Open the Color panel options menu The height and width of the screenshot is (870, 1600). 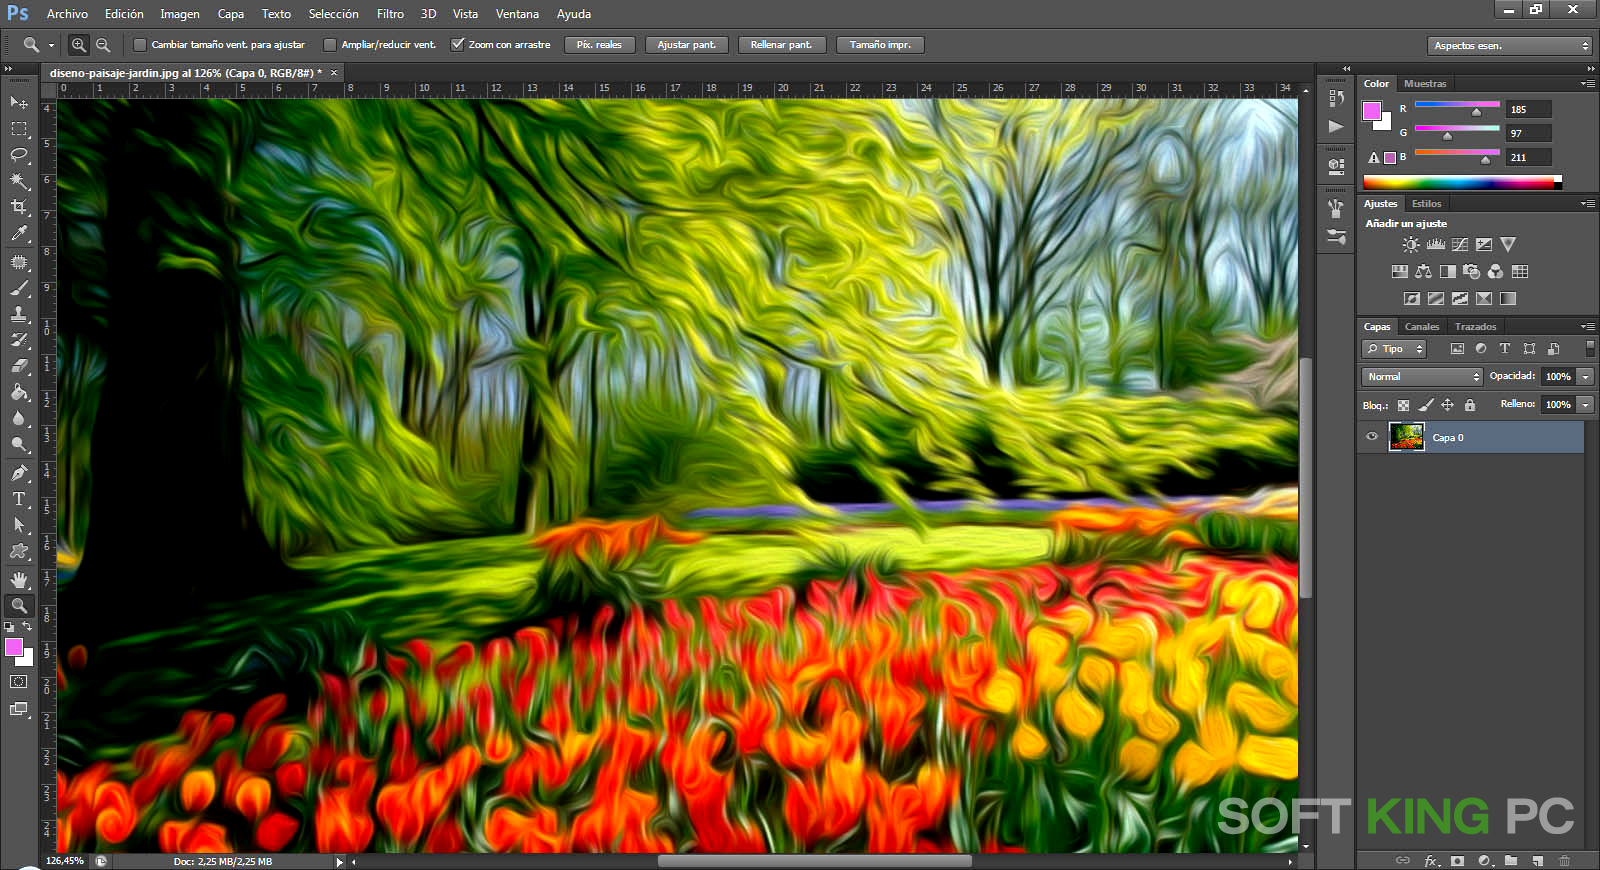tap(1587, 84)
